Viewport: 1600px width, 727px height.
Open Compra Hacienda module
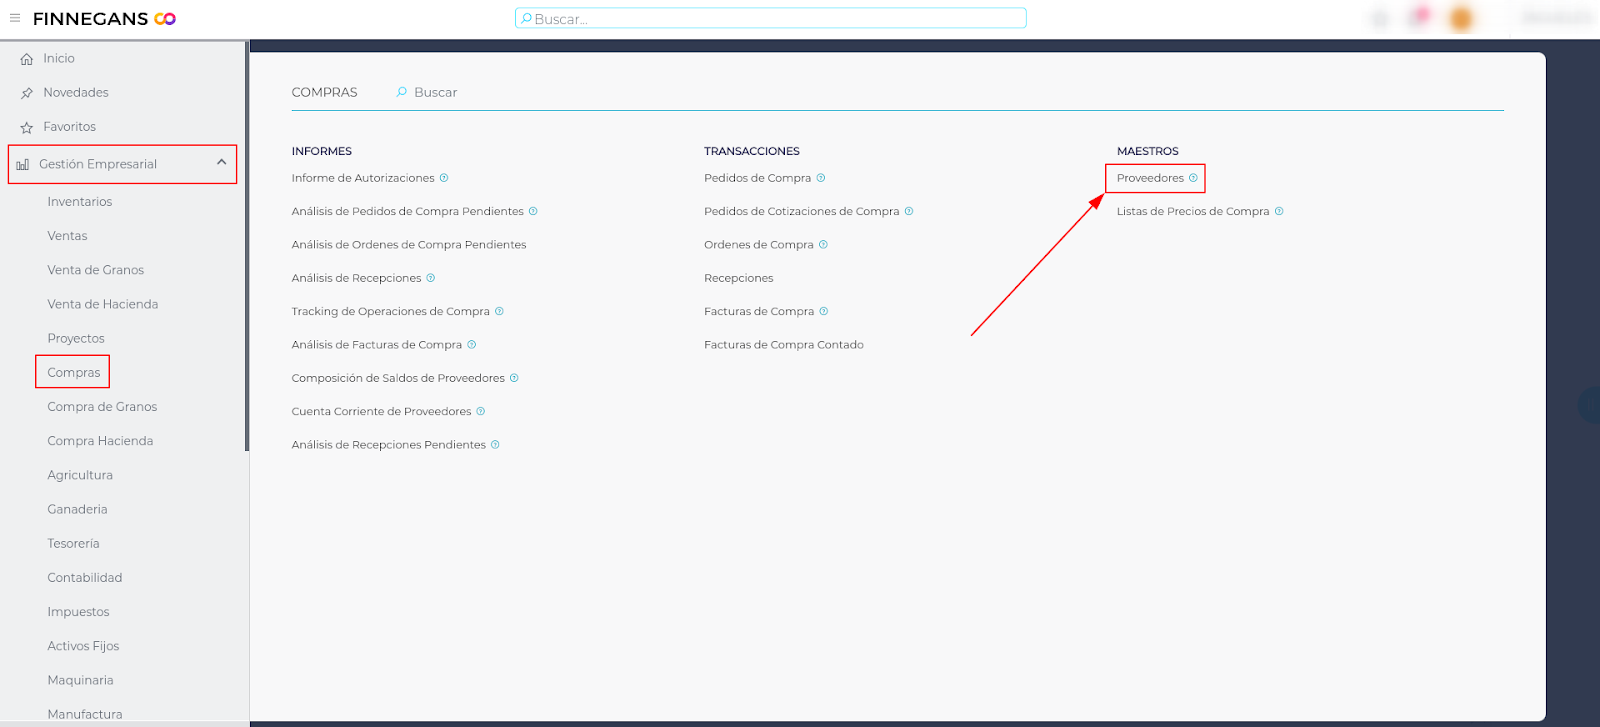[x=100, y=441]
